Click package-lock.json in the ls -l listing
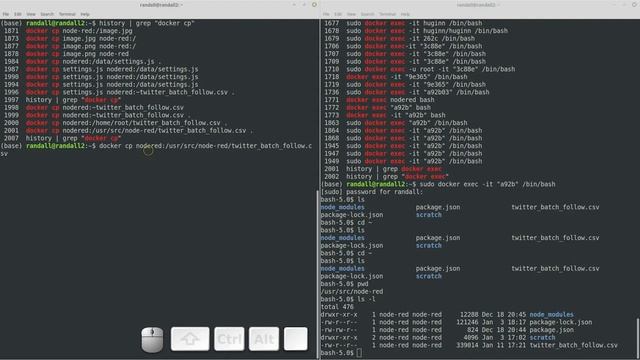 click(561, 322)
